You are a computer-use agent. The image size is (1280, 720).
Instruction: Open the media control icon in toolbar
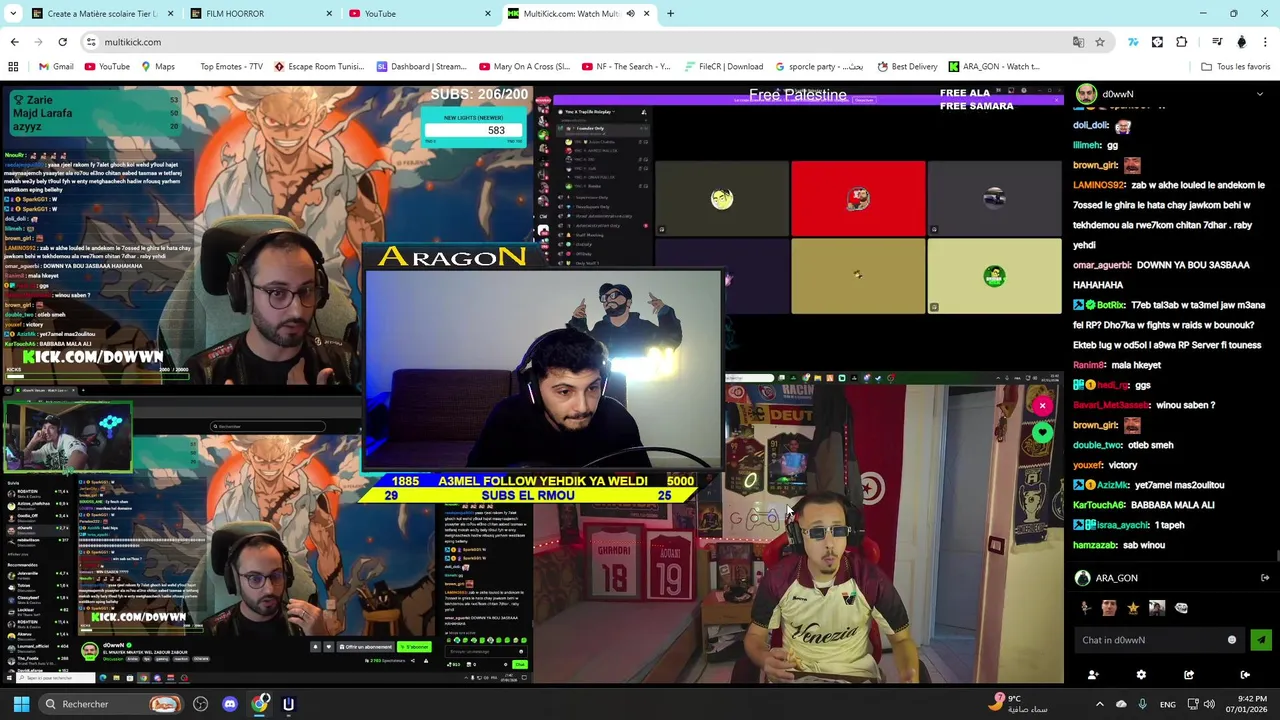(x=1217, y=42)
